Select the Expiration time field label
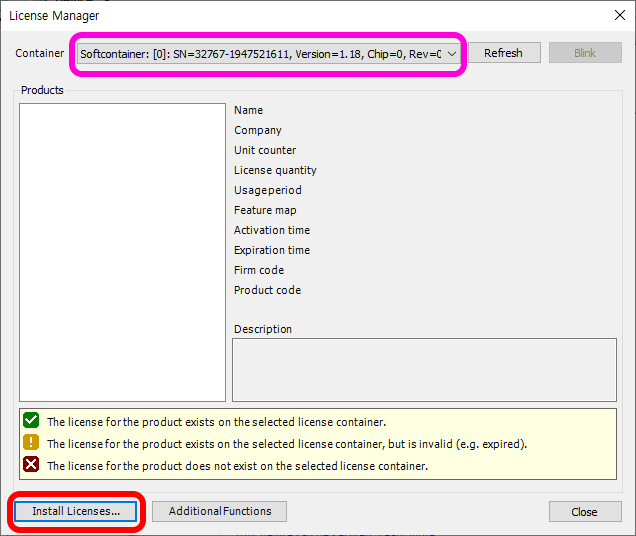Viewport: 636px width, 536px height. point(272,250)
